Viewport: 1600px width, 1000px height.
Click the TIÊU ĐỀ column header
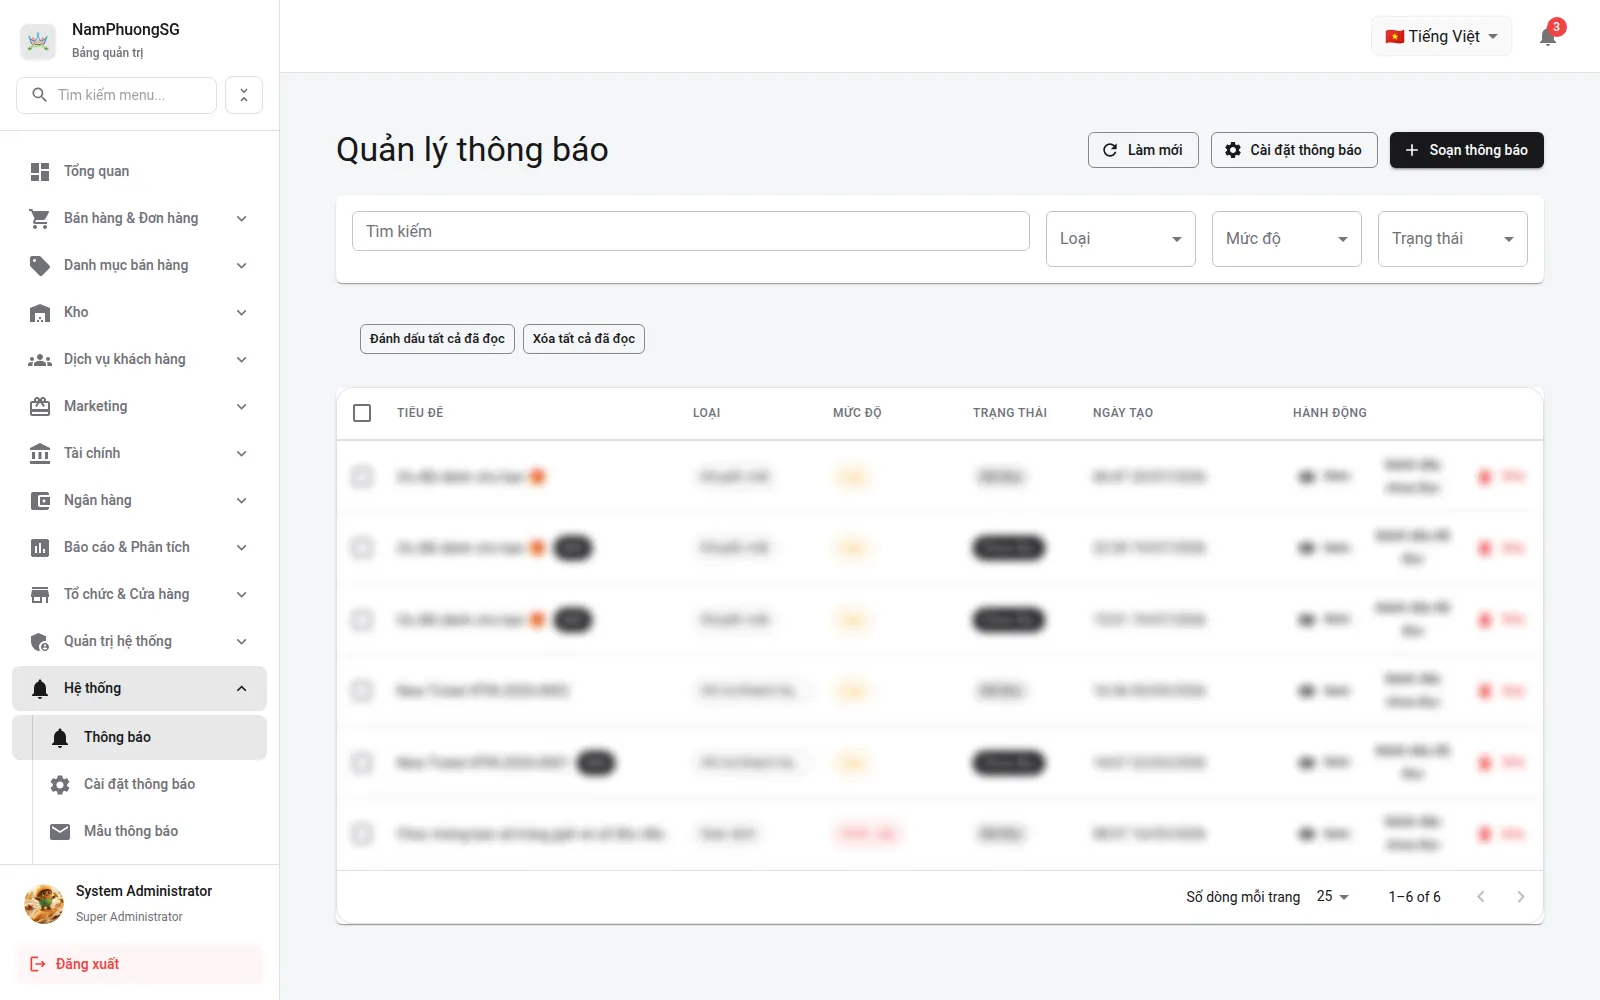420,413
